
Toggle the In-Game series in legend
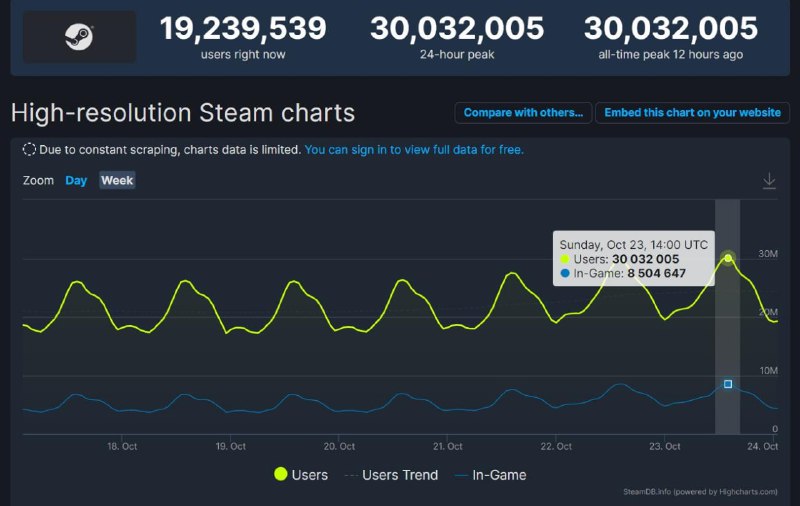point(491,475)
